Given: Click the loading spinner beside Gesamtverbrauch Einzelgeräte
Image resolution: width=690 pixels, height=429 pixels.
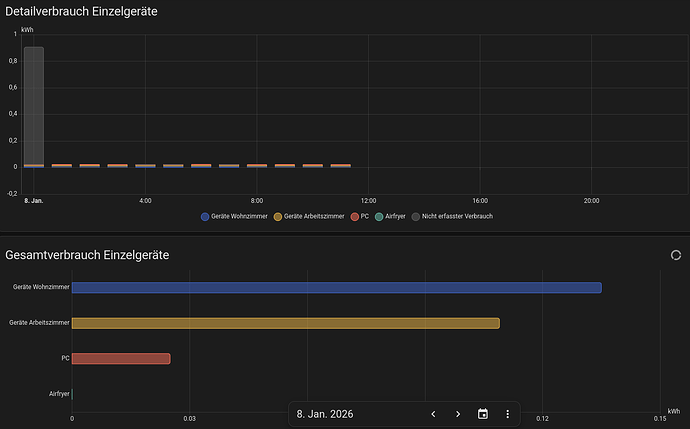Looking at the screenshot, I should coord(675,256).
